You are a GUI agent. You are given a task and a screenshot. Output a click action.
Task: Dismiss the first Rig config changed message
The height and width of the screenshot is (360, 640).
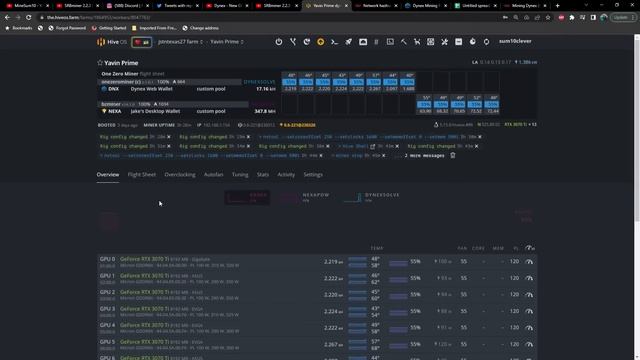pos(169,137)
